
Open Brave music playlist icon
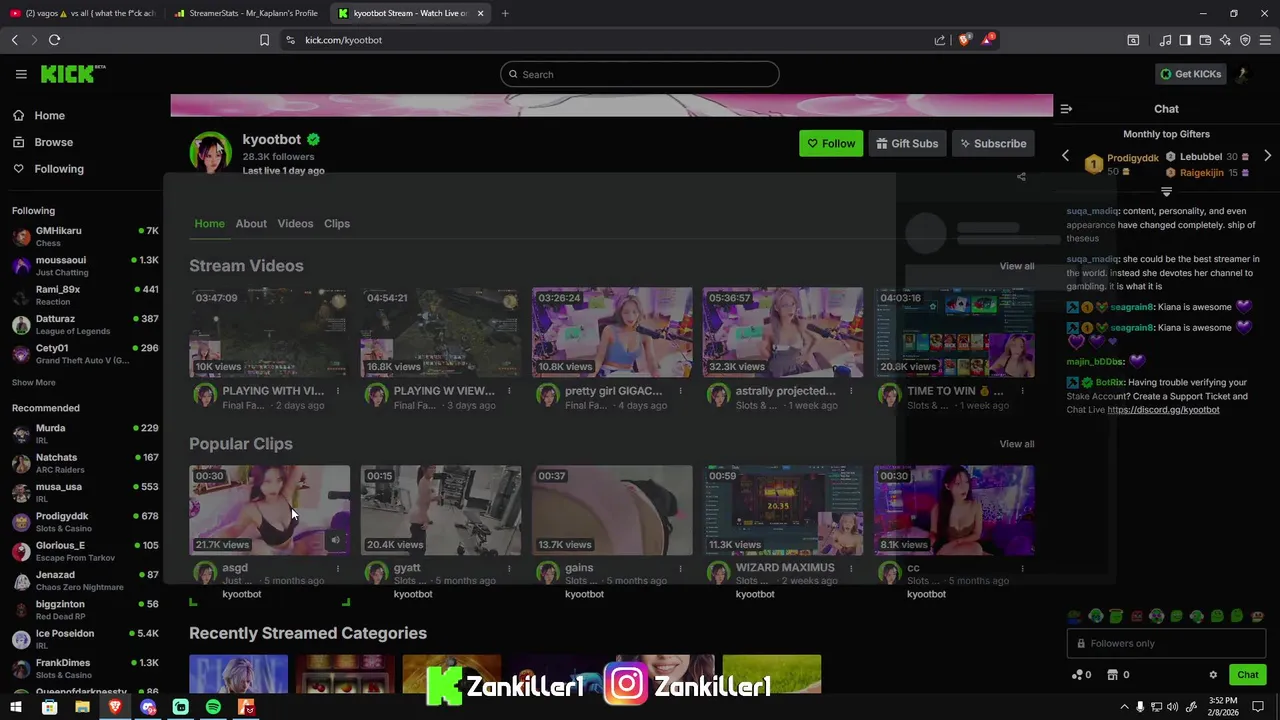pyautogui.click(x=1165, y=40)
